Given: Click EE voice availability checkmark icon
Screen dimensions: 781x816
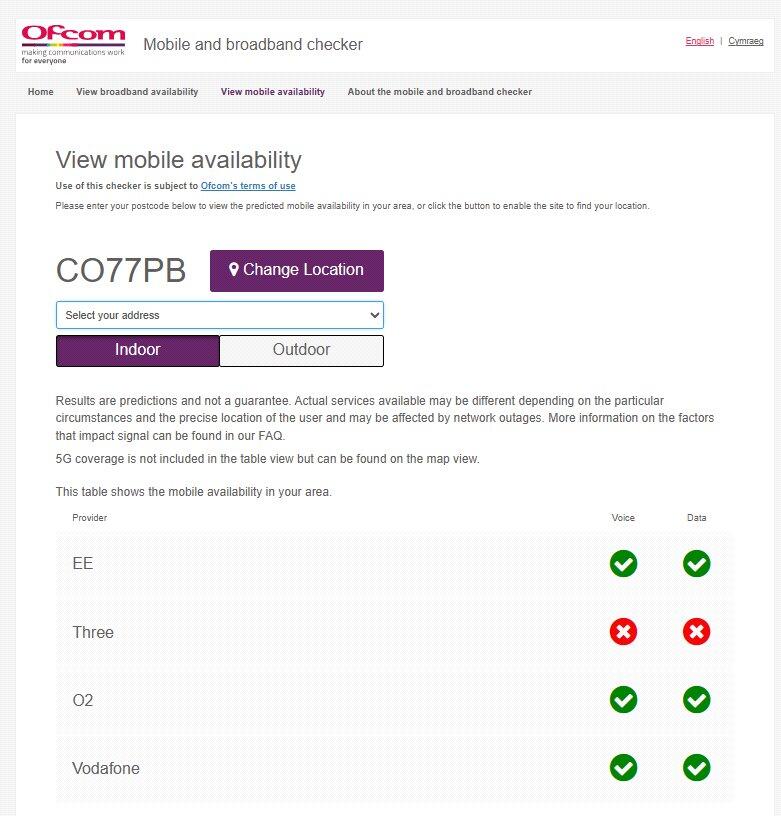Looking at the screenshot, I should (x=623, y=564).
